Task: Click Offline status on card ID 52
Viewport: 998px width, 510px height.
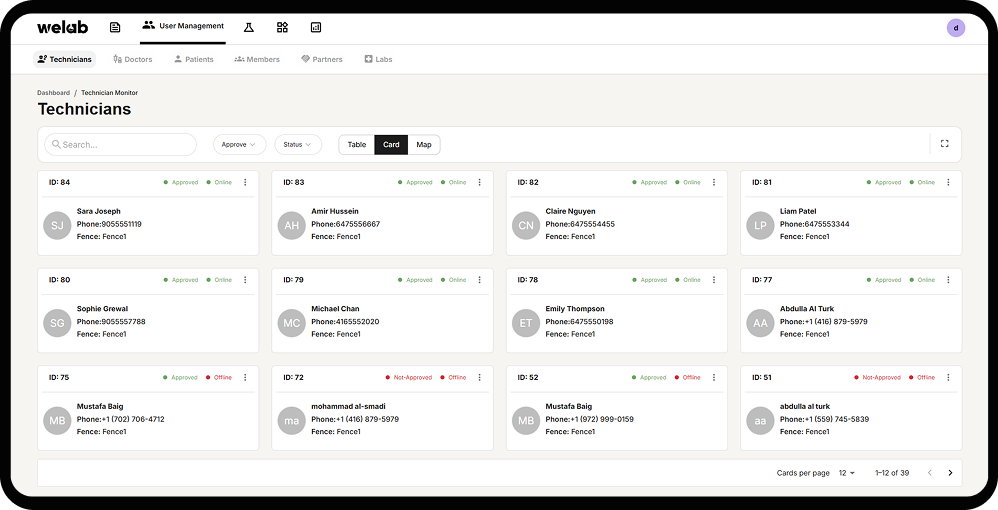Action: coord(687,378)
